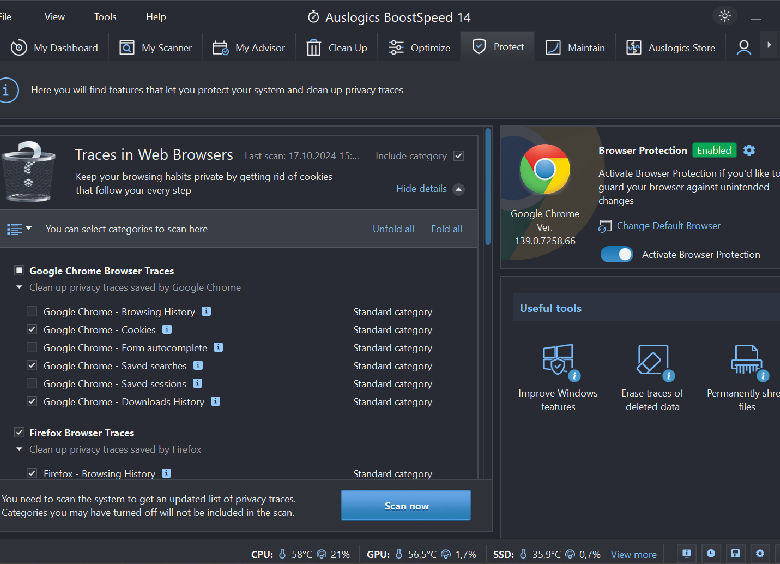Open the Auslogics Store tab
The height and width of the screenshot is (564, 780).
coord(671,48)
